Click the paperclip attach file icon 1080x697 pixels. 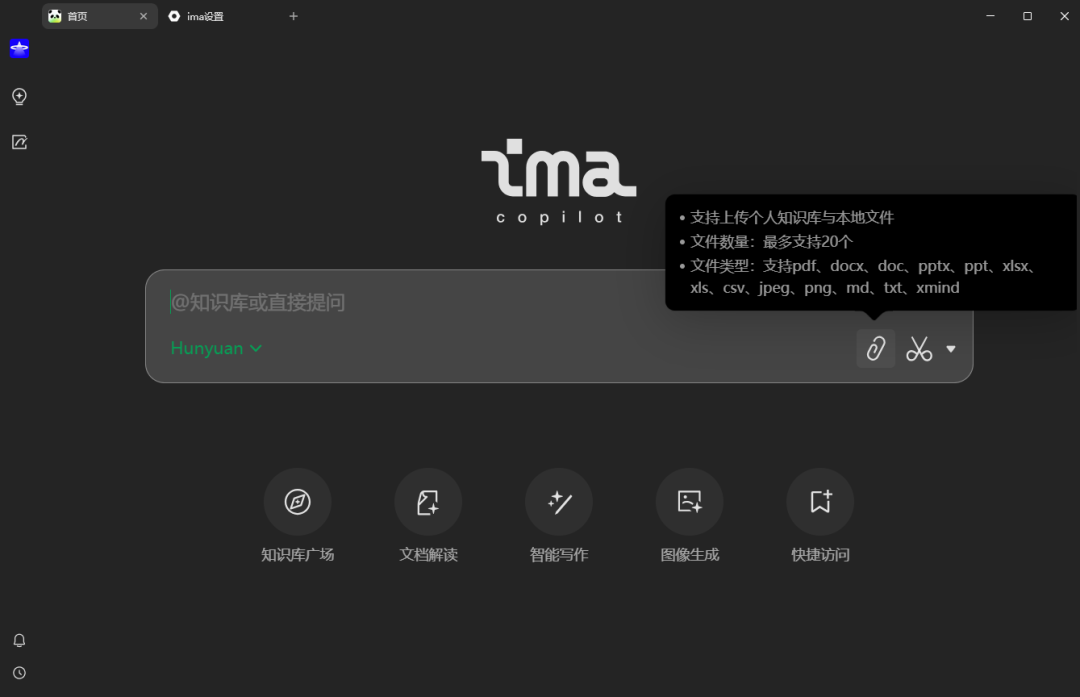click(x=876, y=349)
